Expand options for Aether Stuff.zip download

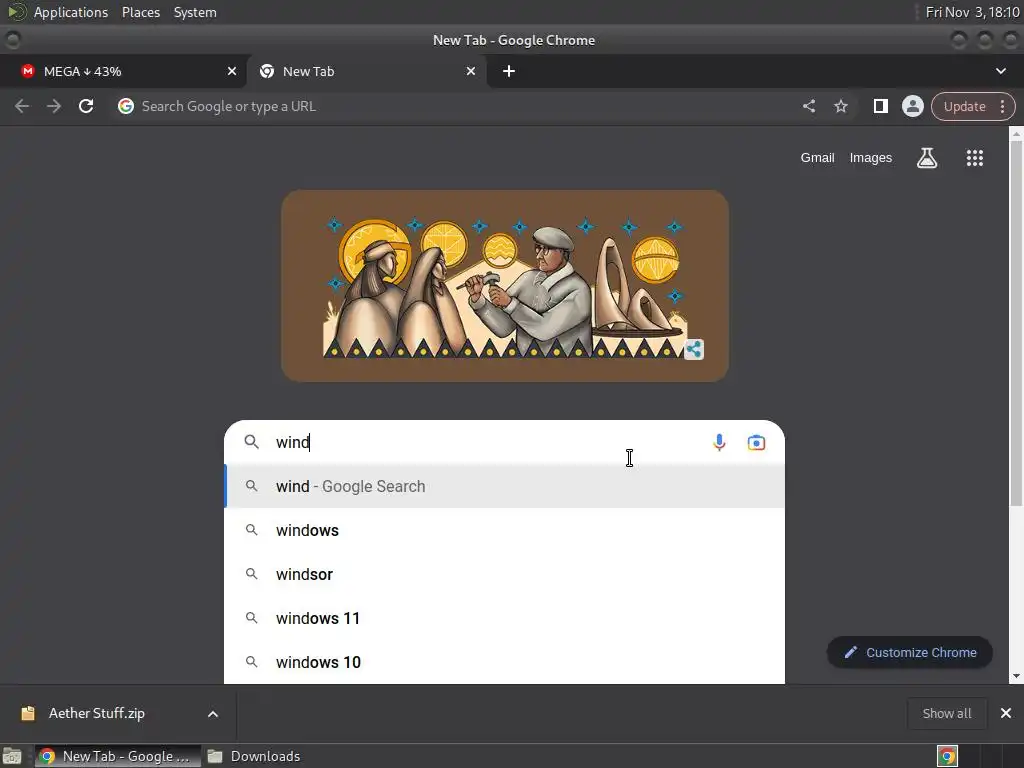[x=213, y=714]
